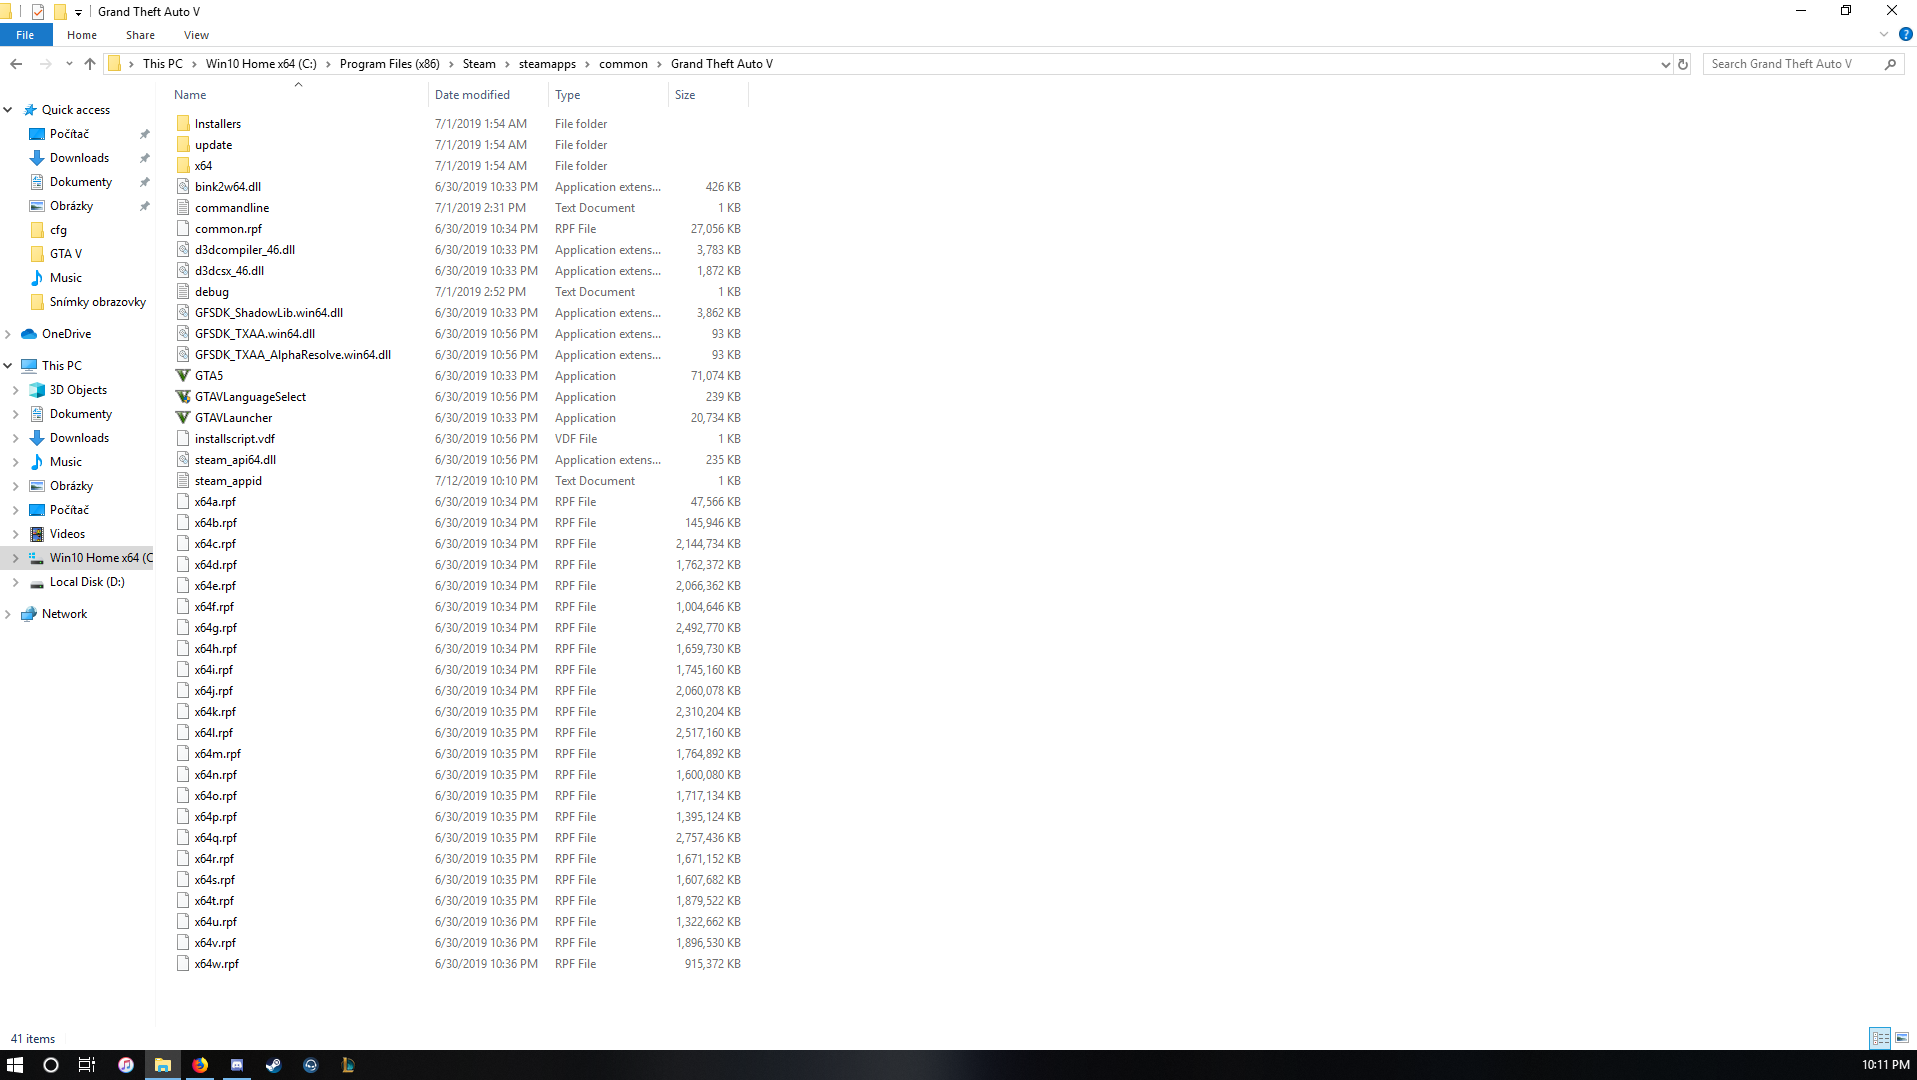Select the GTA V folder in Quick access
Screen dimensions: 1917x1080
pyautogui.click(x=66, y=254)
